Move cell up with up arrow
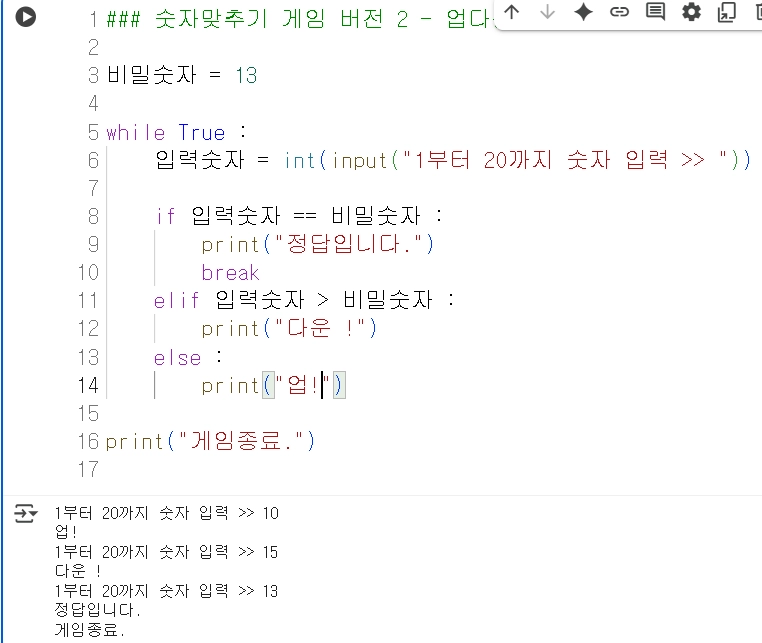The image size is (762, 643). click(x=512, y=12)
